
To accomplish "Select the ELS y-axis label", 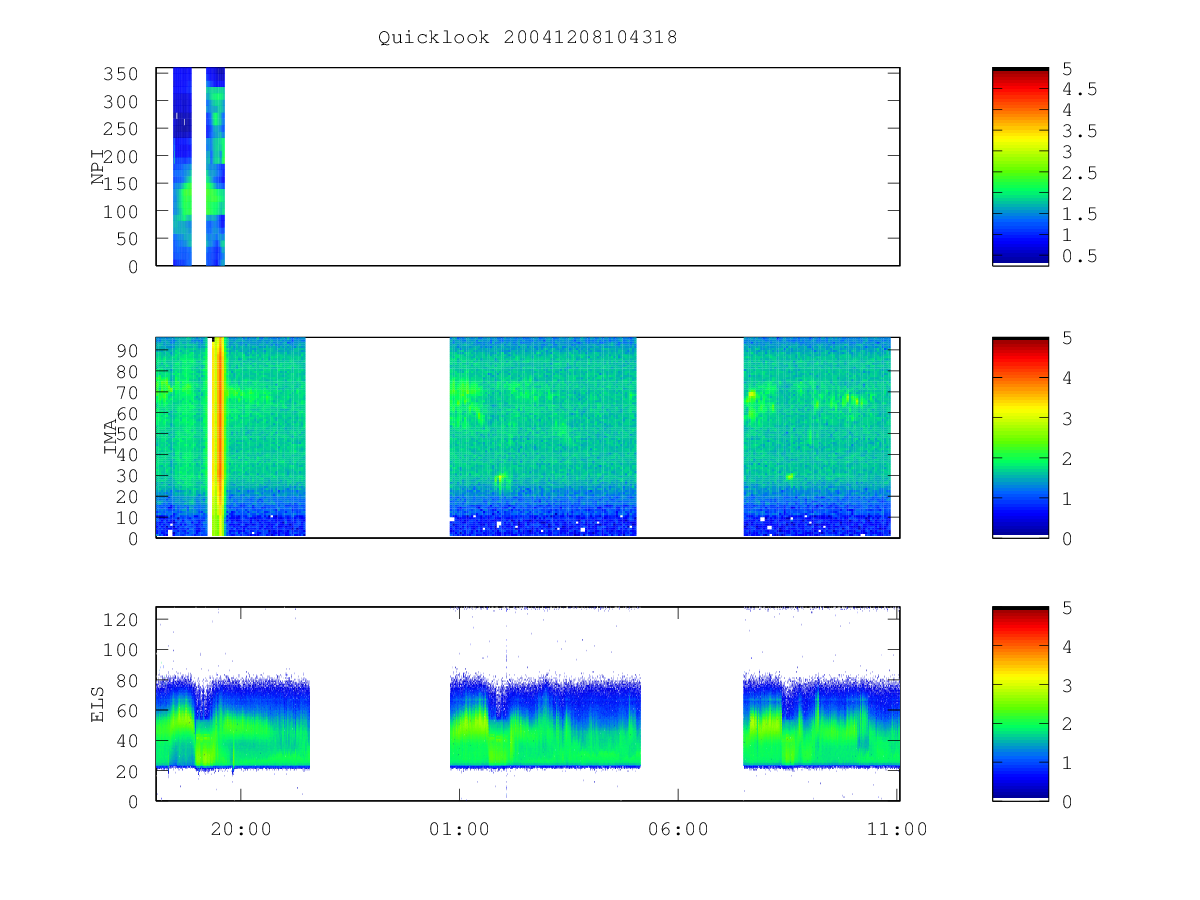I will pos(99,704).
